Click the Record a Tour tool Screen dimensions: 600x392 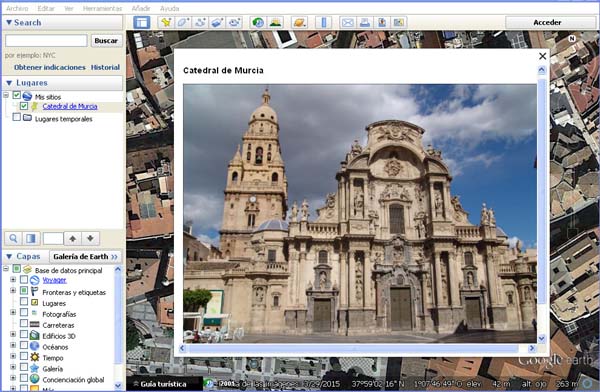click(234, 22)
